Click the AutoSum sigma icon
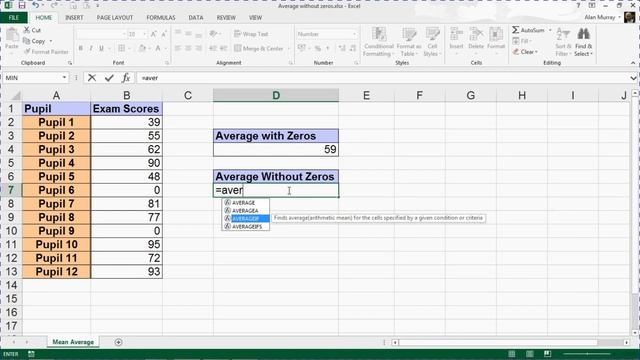The height and width of the screenshot is (360, 640). 516,30
